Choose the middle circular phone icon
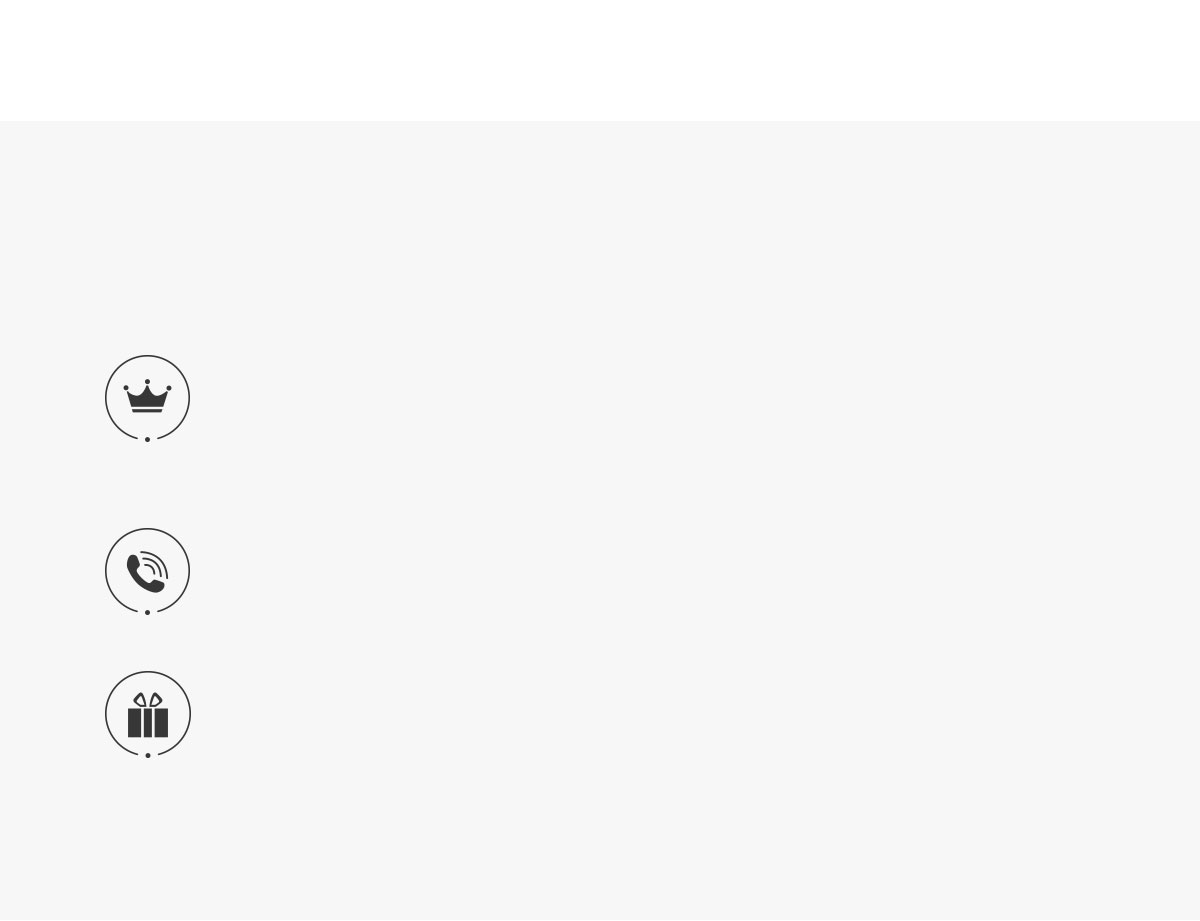Viewport: 1200px width, 921px height. (147, 571)
